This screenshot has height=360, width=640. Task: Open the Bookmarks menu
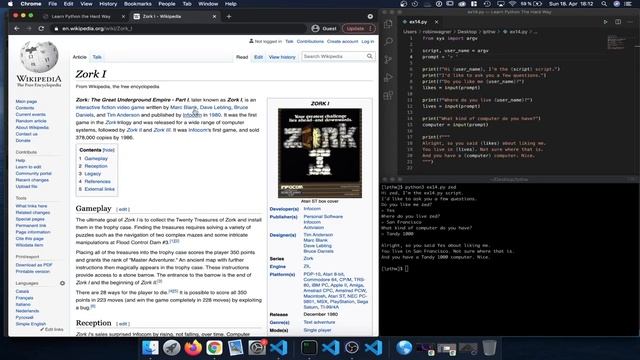(x=138, y=4)
